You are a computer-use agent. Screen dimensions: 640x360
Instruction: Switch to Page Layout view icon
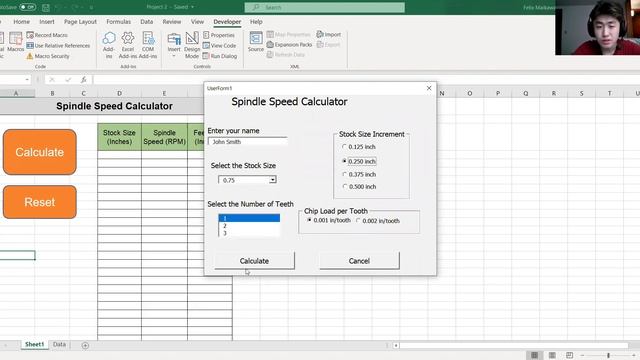point(552,355)
